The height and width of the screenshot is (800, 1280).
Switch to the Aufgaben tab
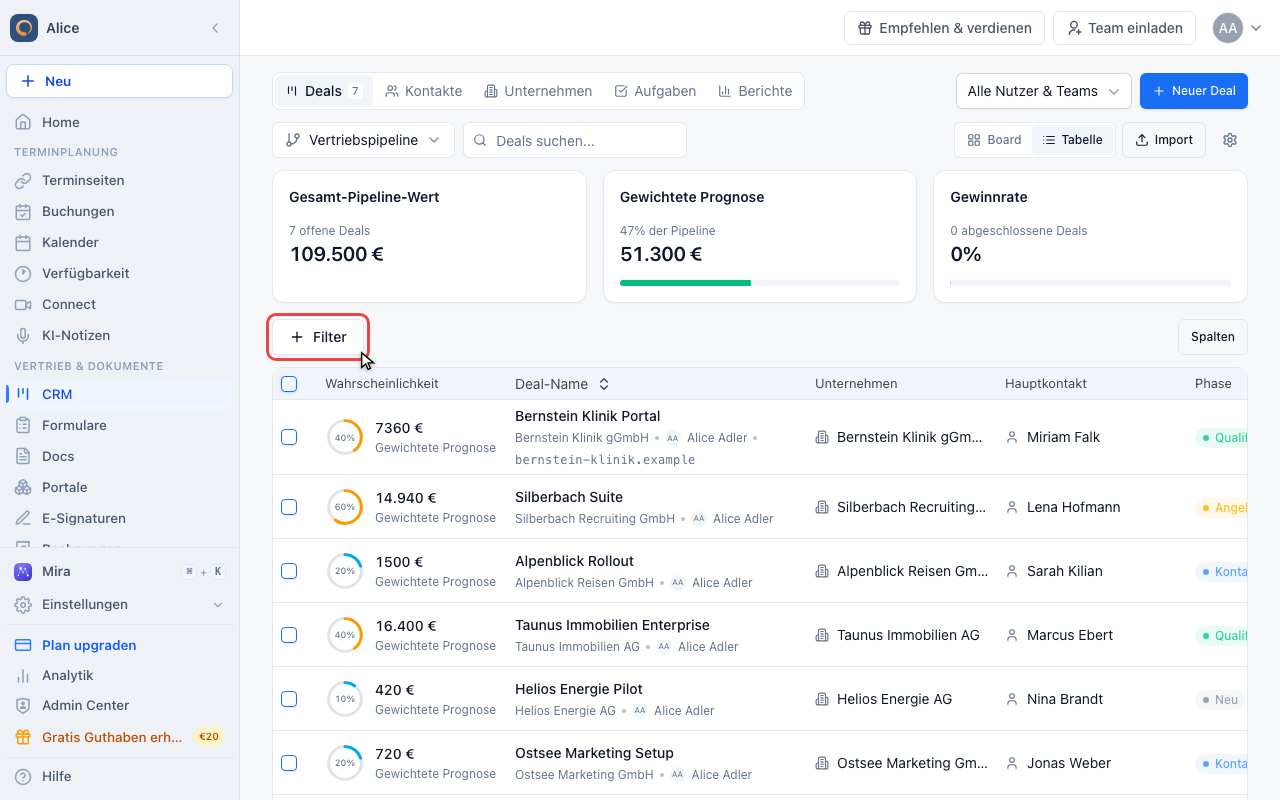655,91
